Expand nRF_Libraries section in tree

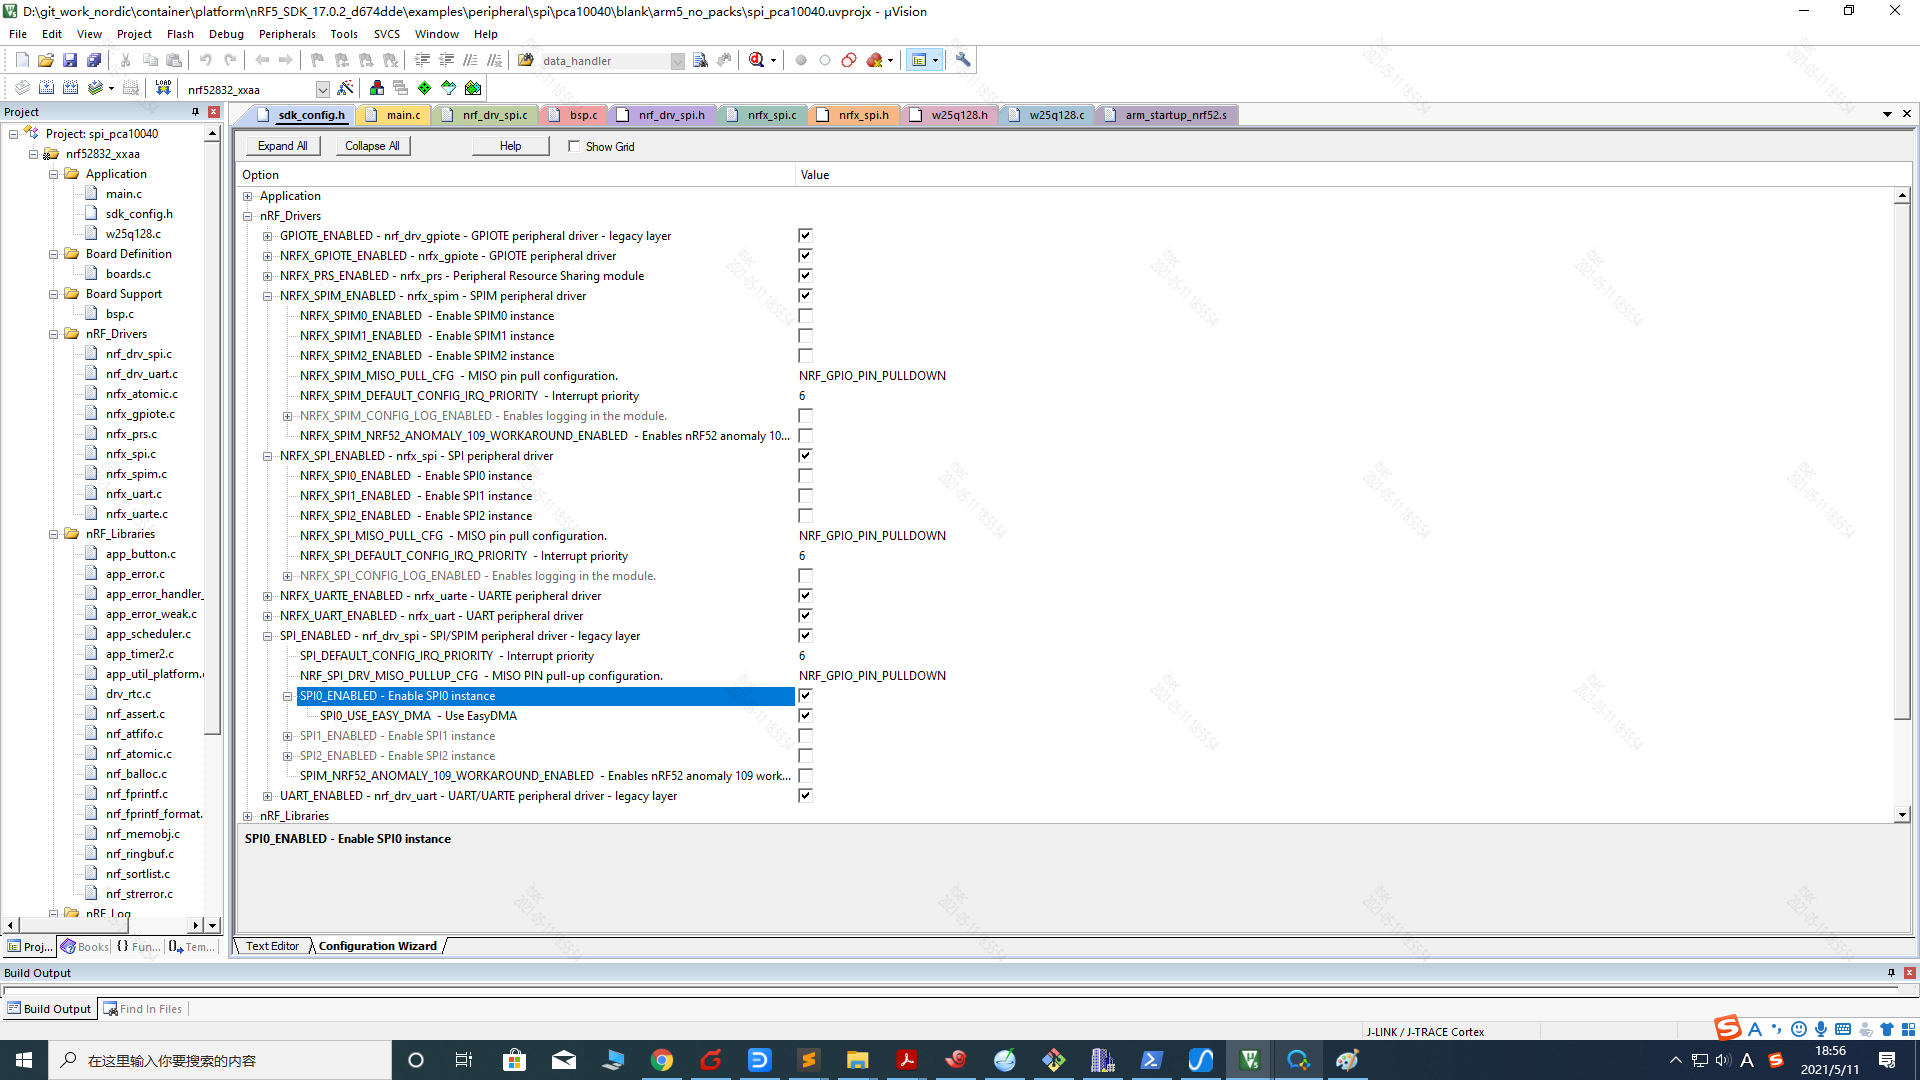click(x=248, y=815)
